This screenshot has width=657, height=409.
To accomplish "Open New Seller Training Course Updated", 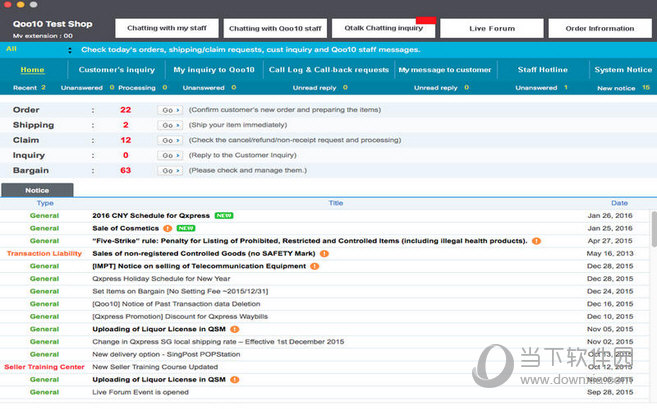I will point(155,367).
